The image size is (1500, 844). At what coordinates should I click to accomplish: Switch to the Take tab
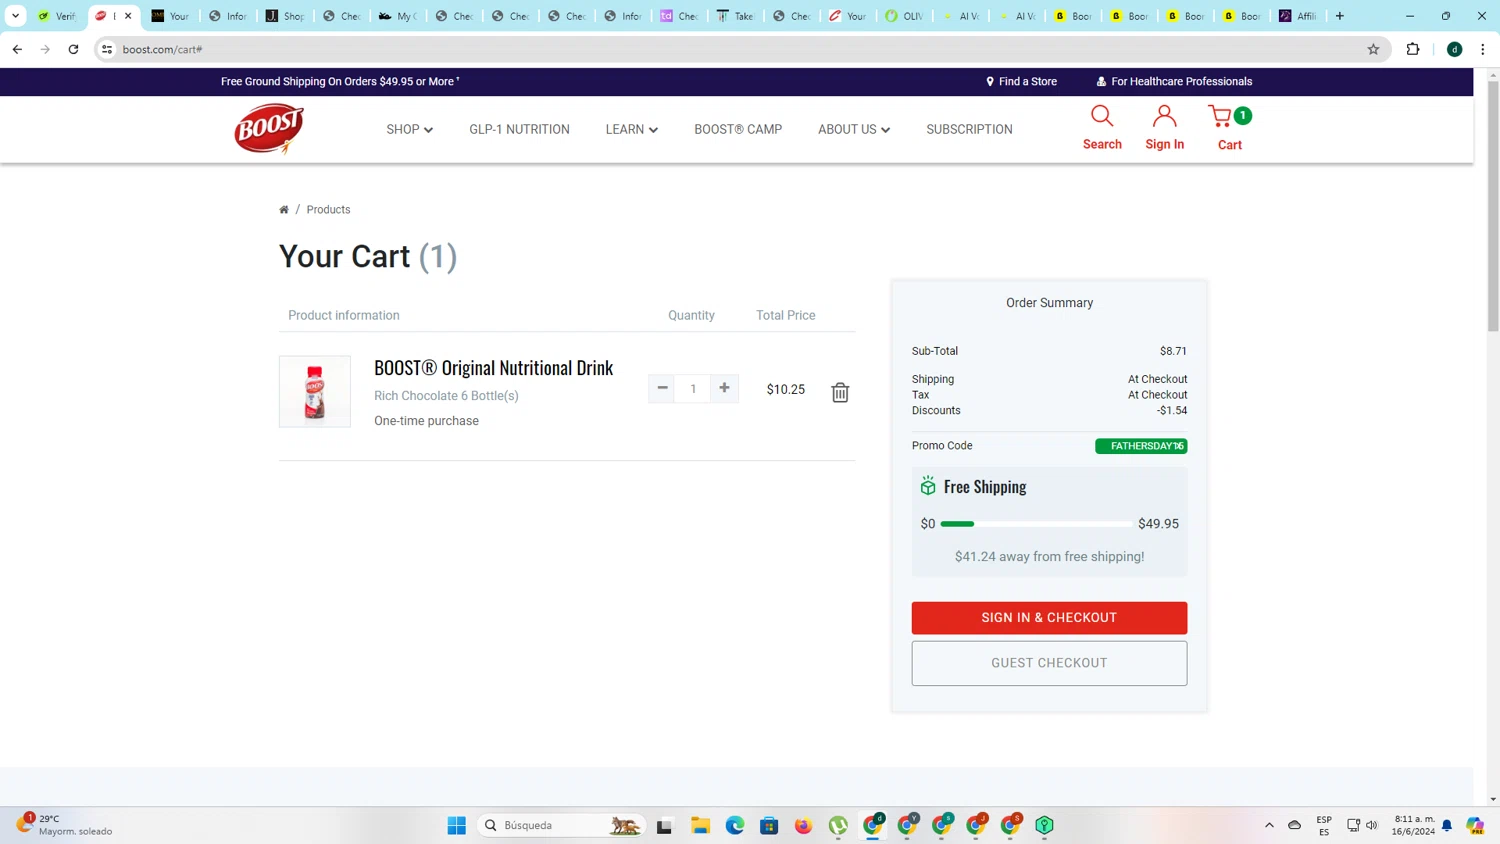click(735, 16)
